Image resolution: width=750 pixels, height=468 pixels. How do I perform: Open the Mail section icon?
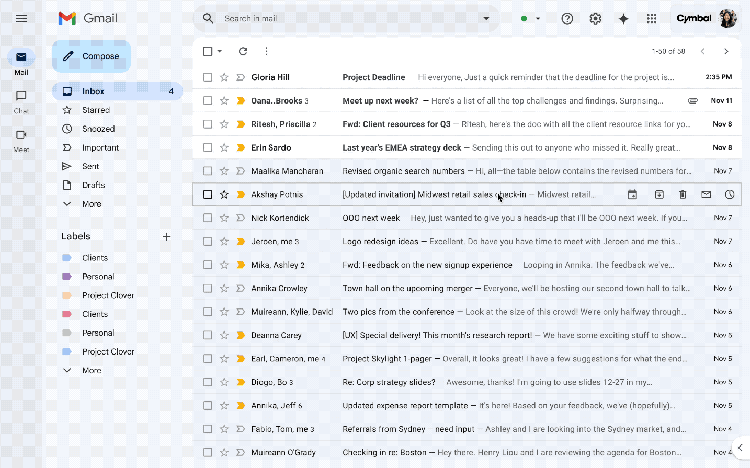coord(21,57)
